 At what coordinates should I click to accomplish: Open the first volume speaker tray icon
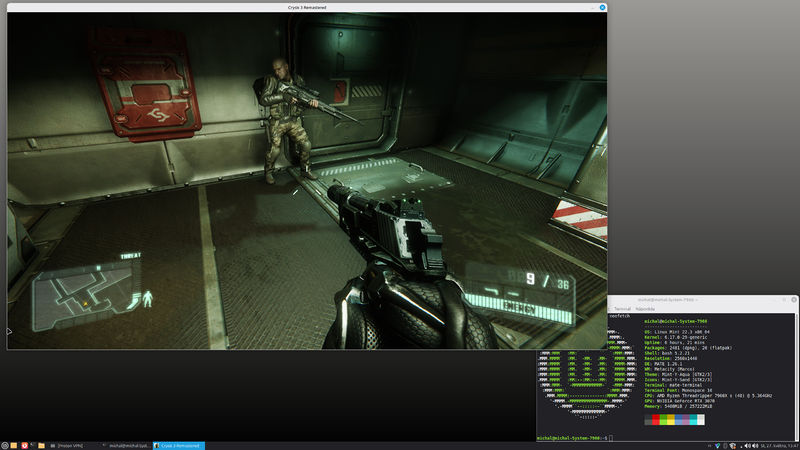point(747,446)
